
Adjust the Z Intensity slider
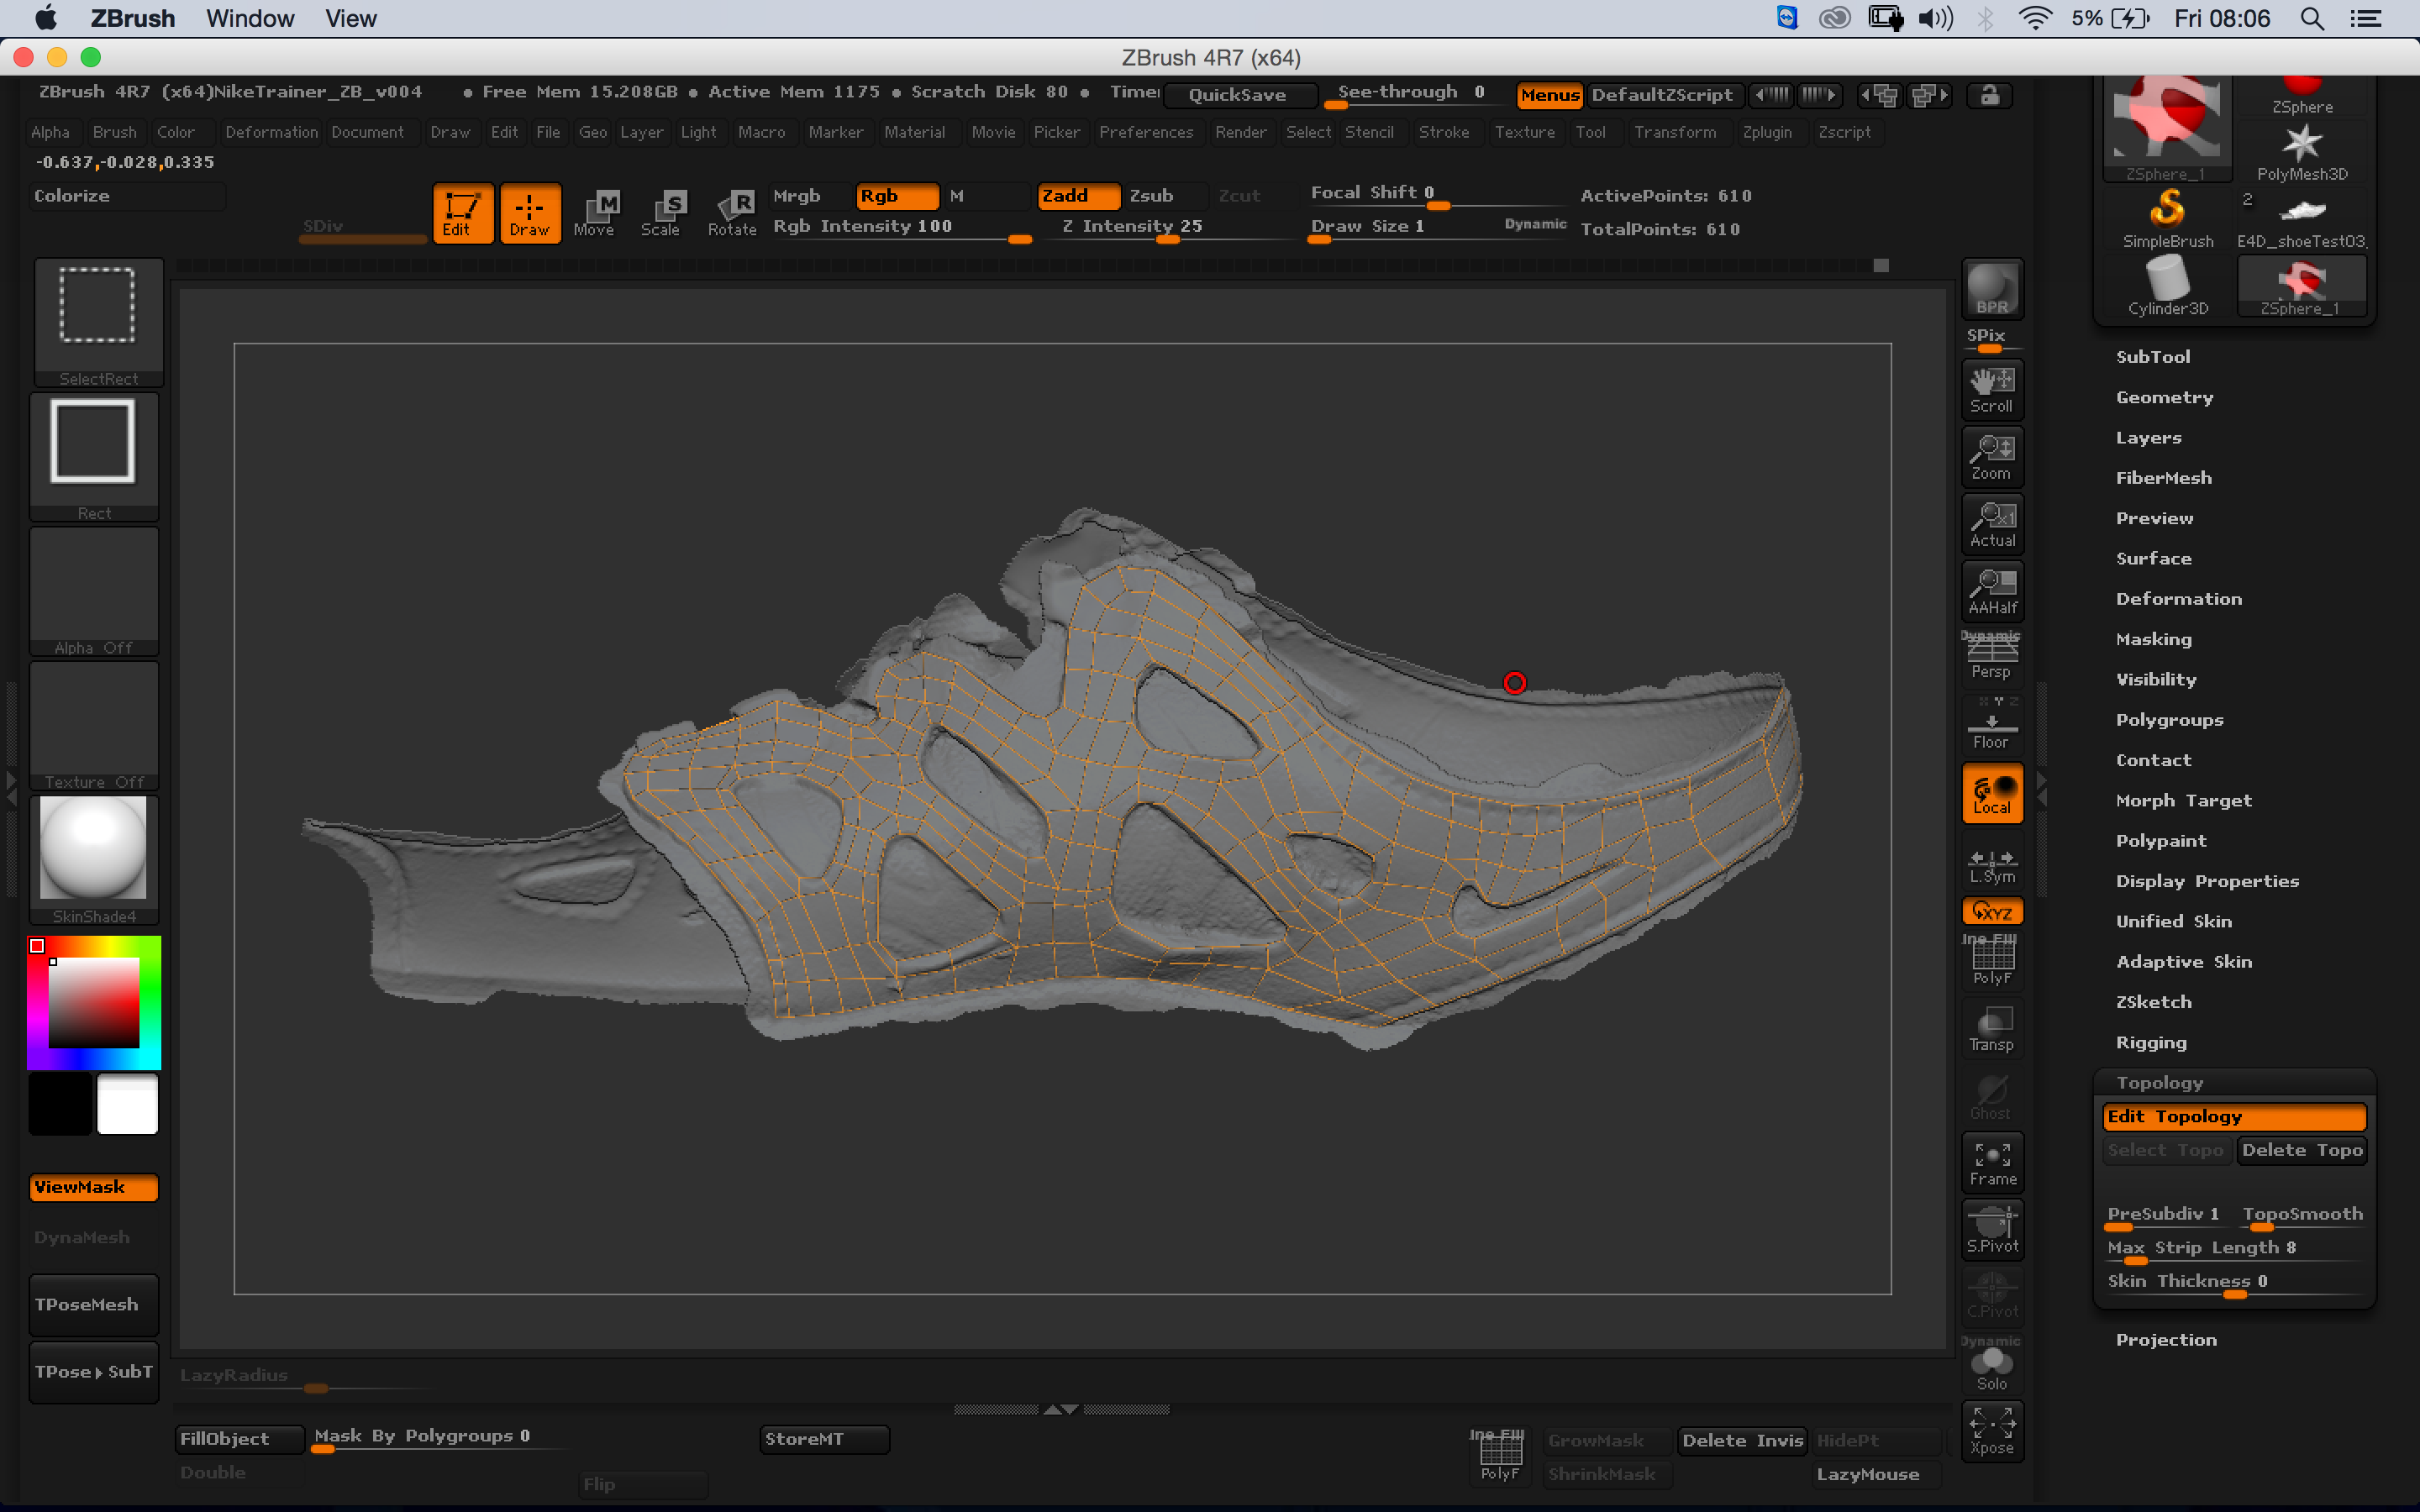(x=1167, y=228)
